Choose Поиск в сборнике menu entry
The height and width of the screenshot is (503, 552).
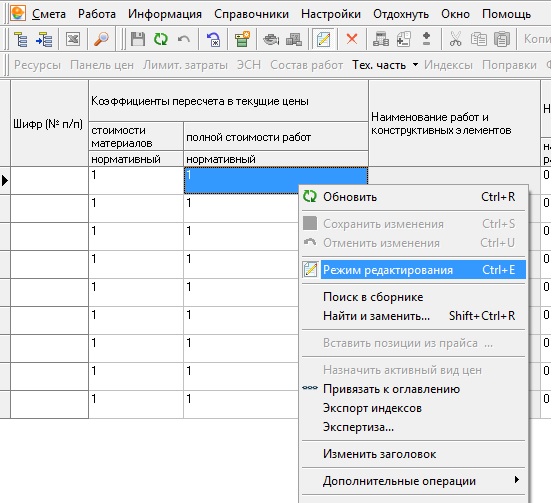coord(414,297)
